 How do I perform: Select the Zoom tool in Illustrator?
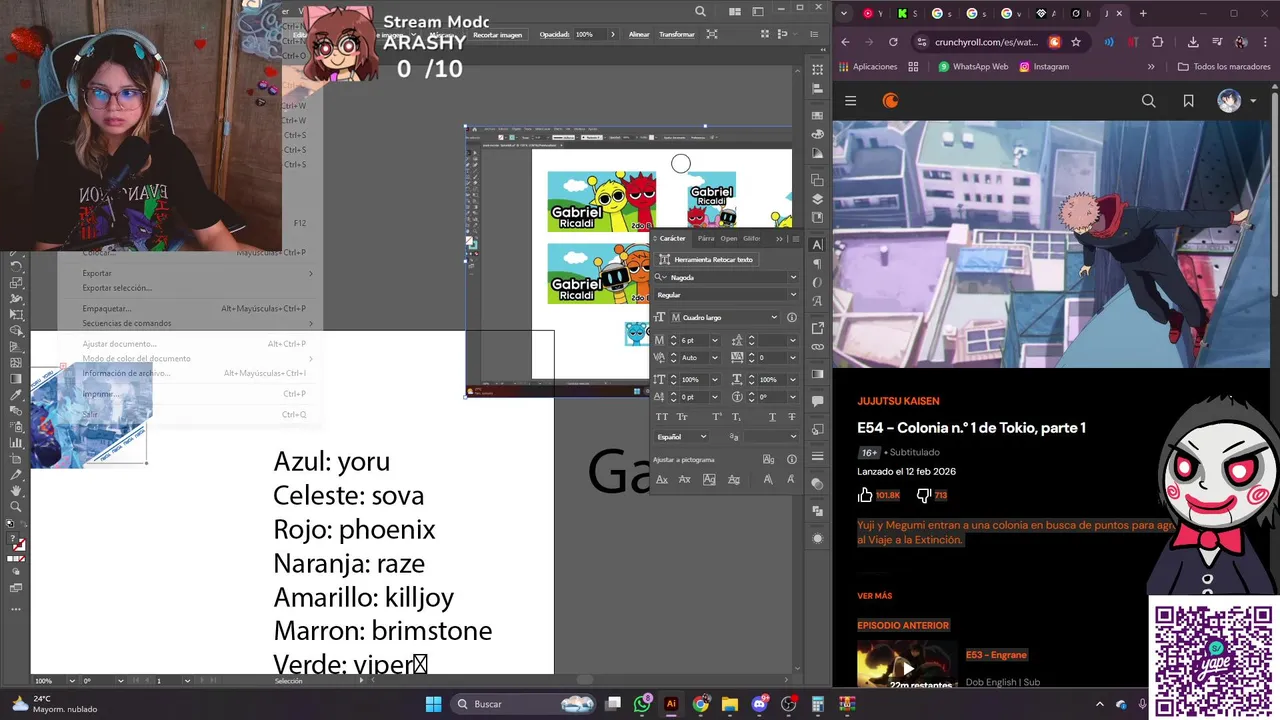(16, 506)
